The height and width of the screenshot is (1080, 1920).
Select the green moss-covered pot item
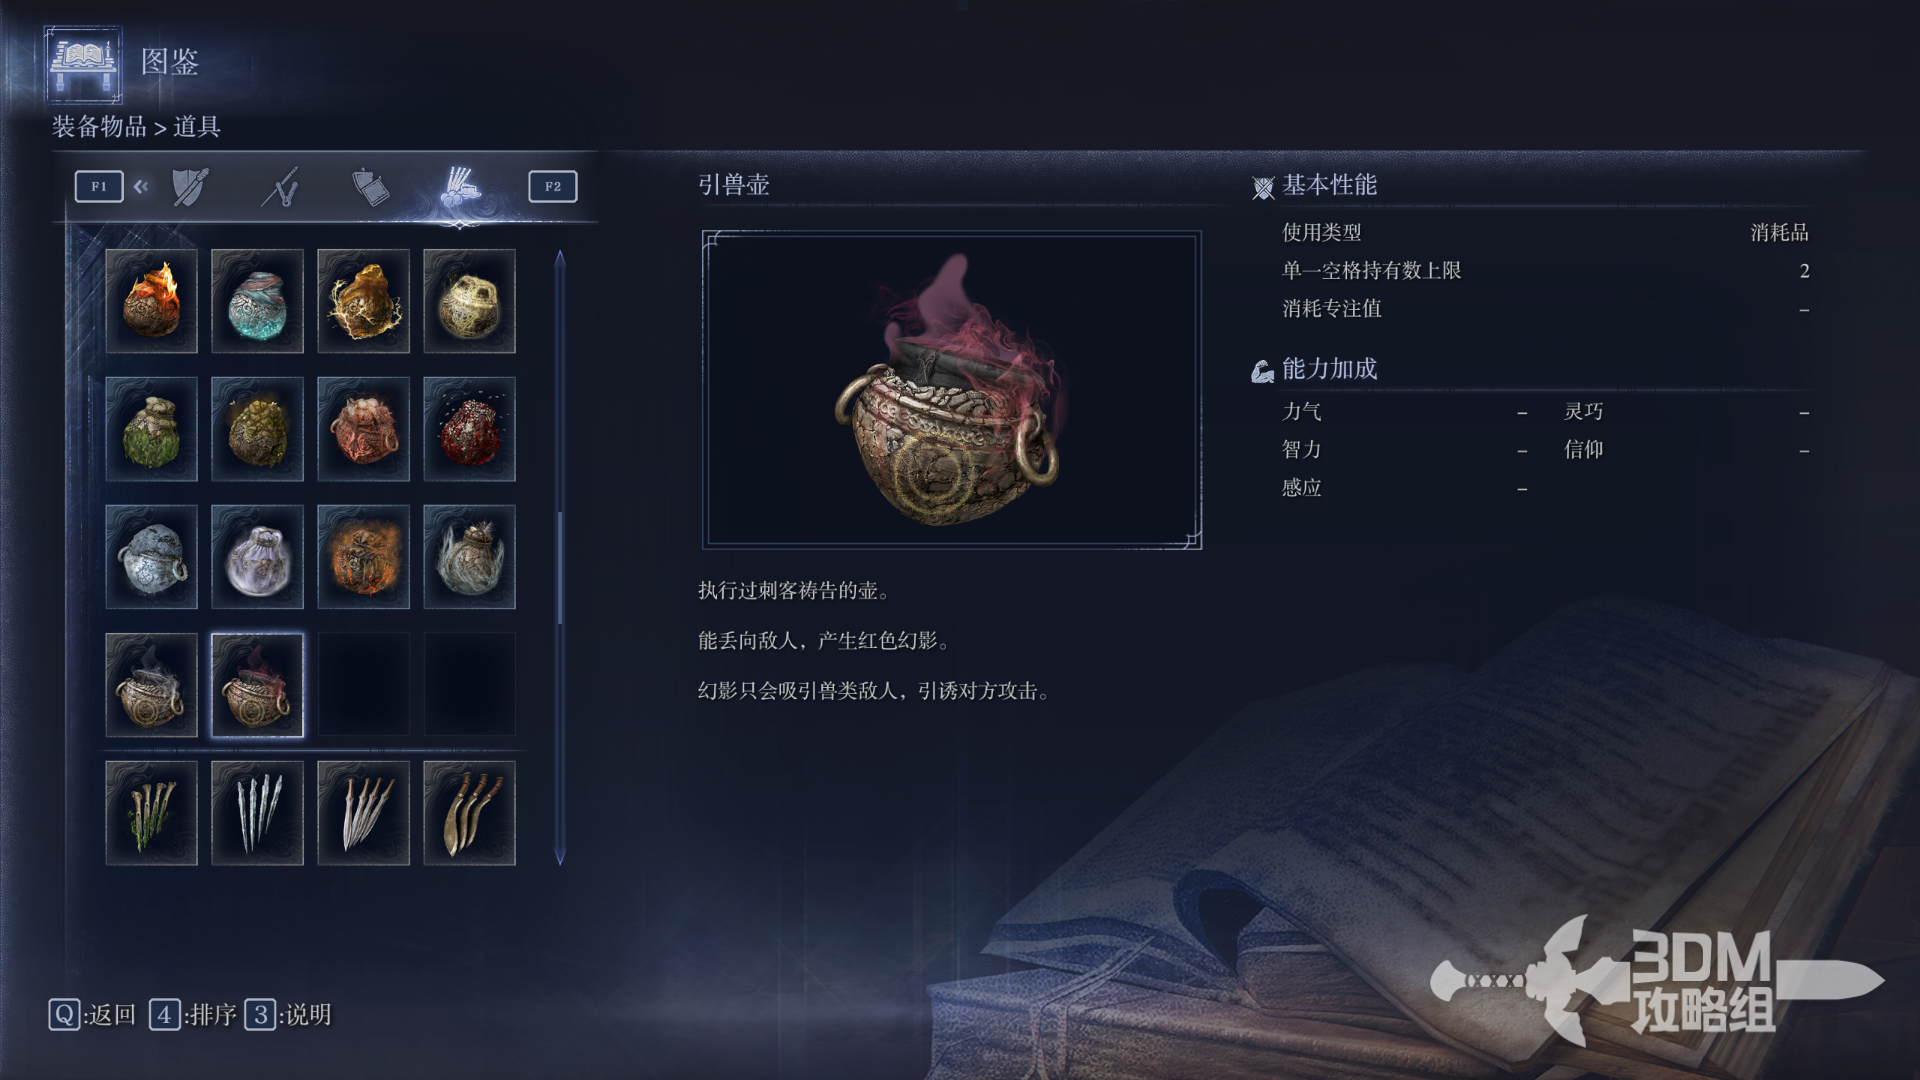[151, 429]
